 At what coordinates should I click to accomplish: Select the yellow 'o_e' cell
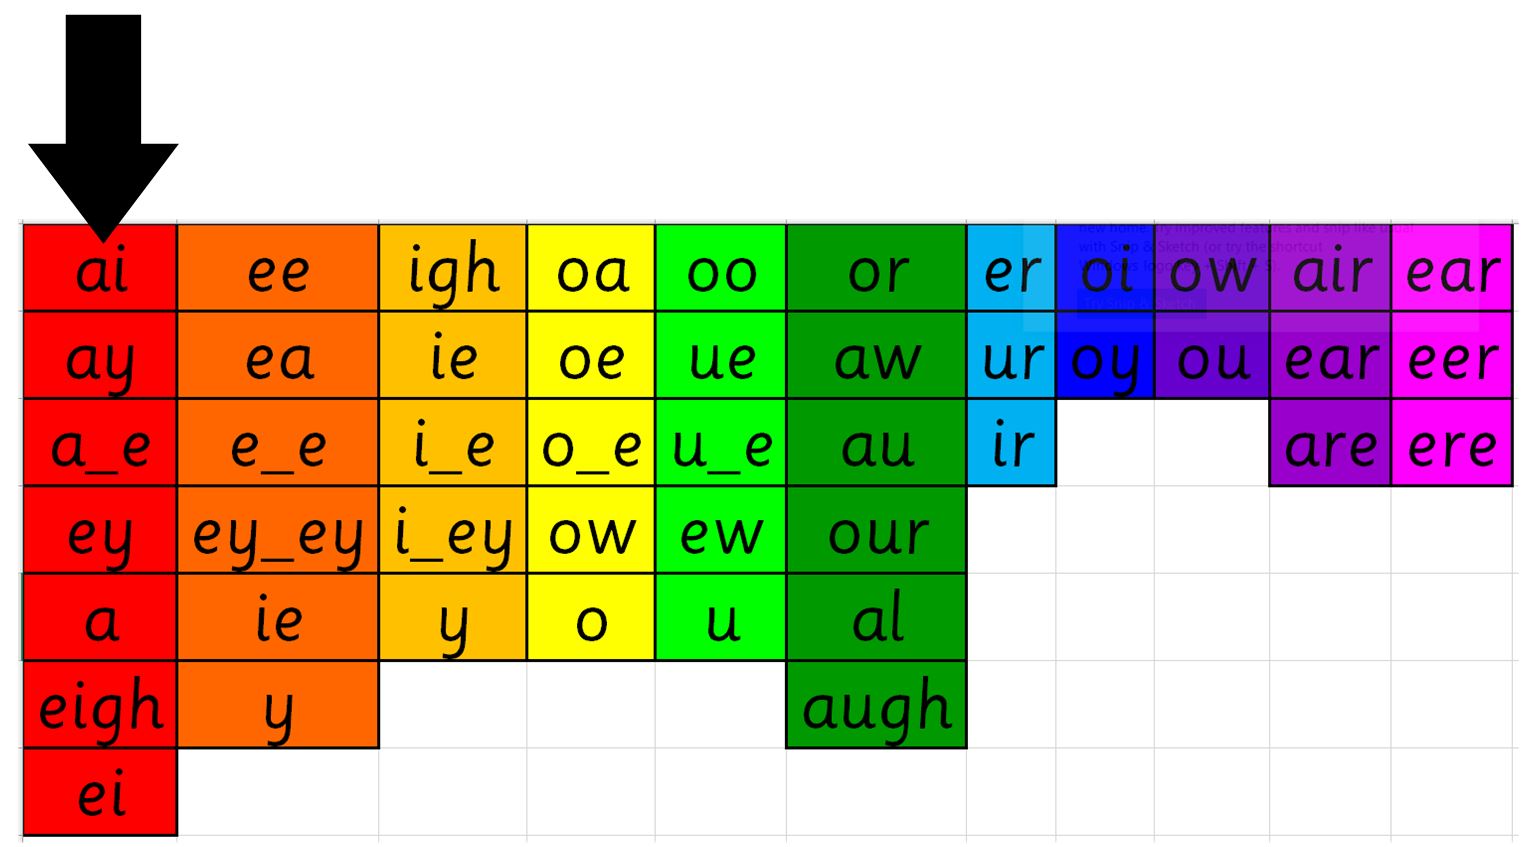pos(591,443)
